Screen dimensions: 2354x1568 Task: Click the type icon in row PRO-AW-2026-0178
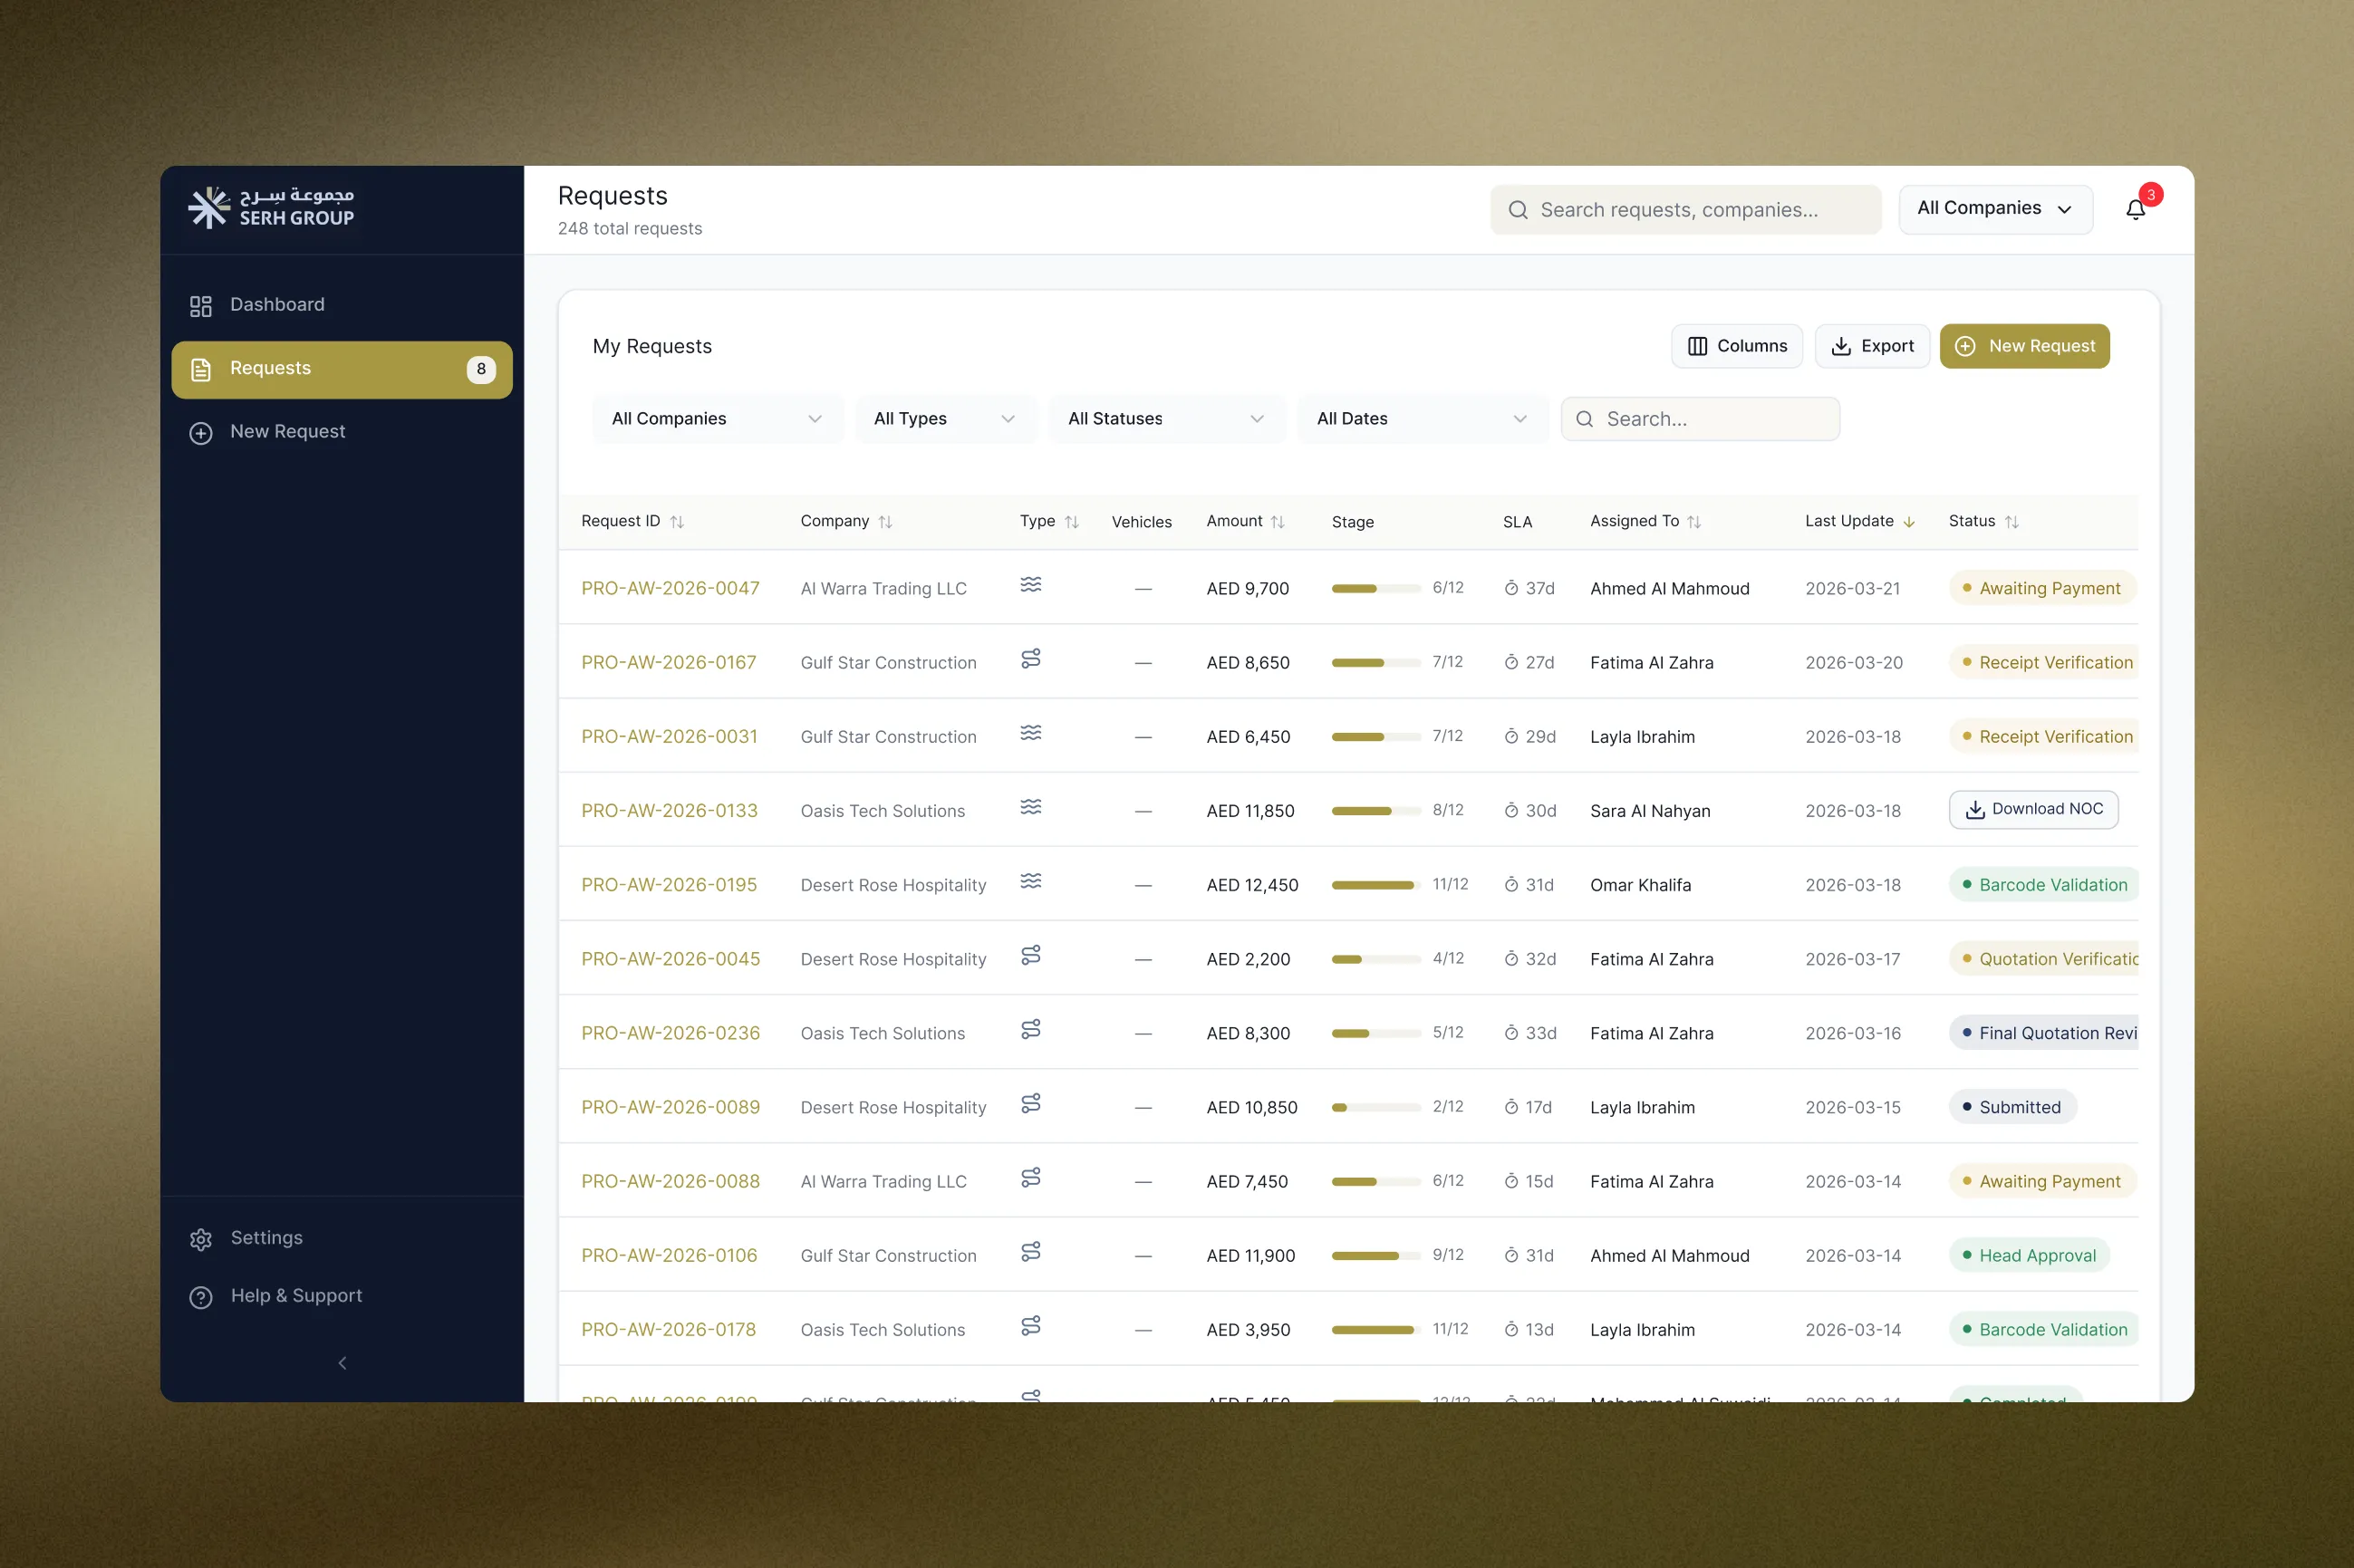[1031, 1325]
